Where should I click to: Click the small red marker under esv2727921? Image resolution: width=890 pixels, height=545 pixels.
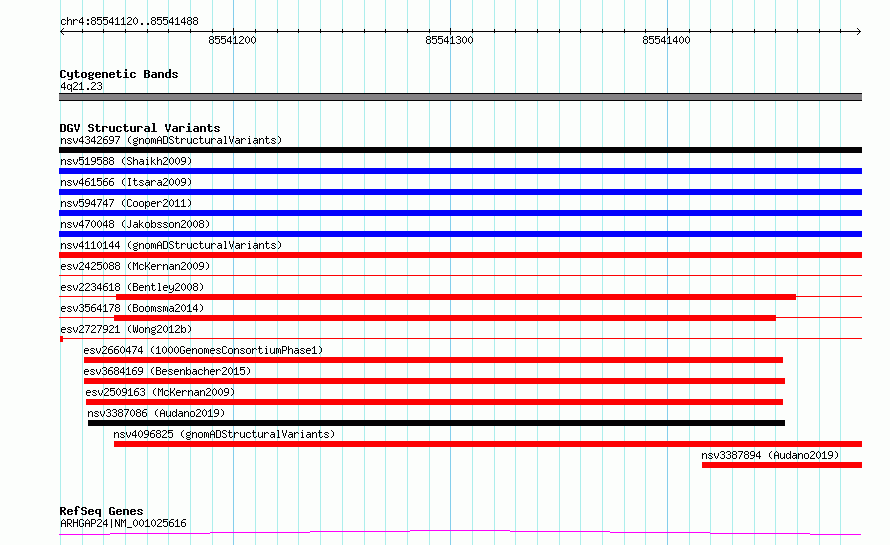pos(61,339)
